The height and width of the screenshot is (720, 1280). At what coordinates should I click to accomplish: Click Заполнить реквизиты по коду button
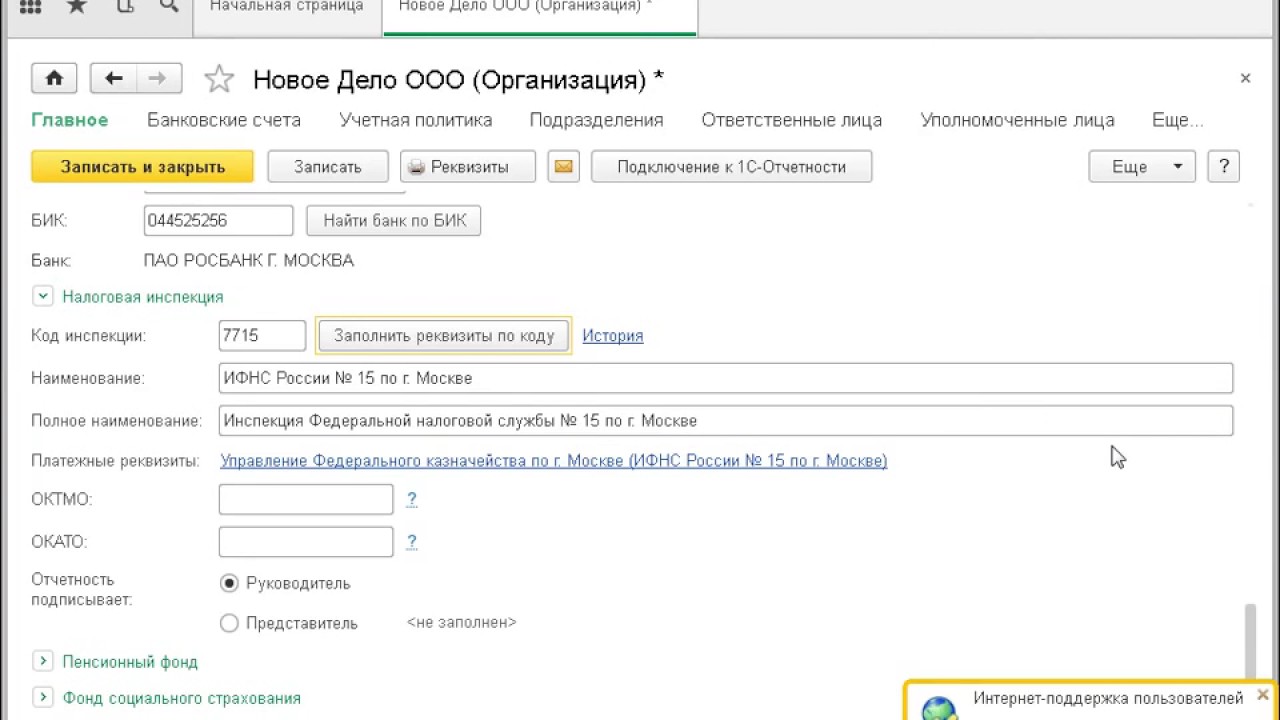[x=443, y=336]
